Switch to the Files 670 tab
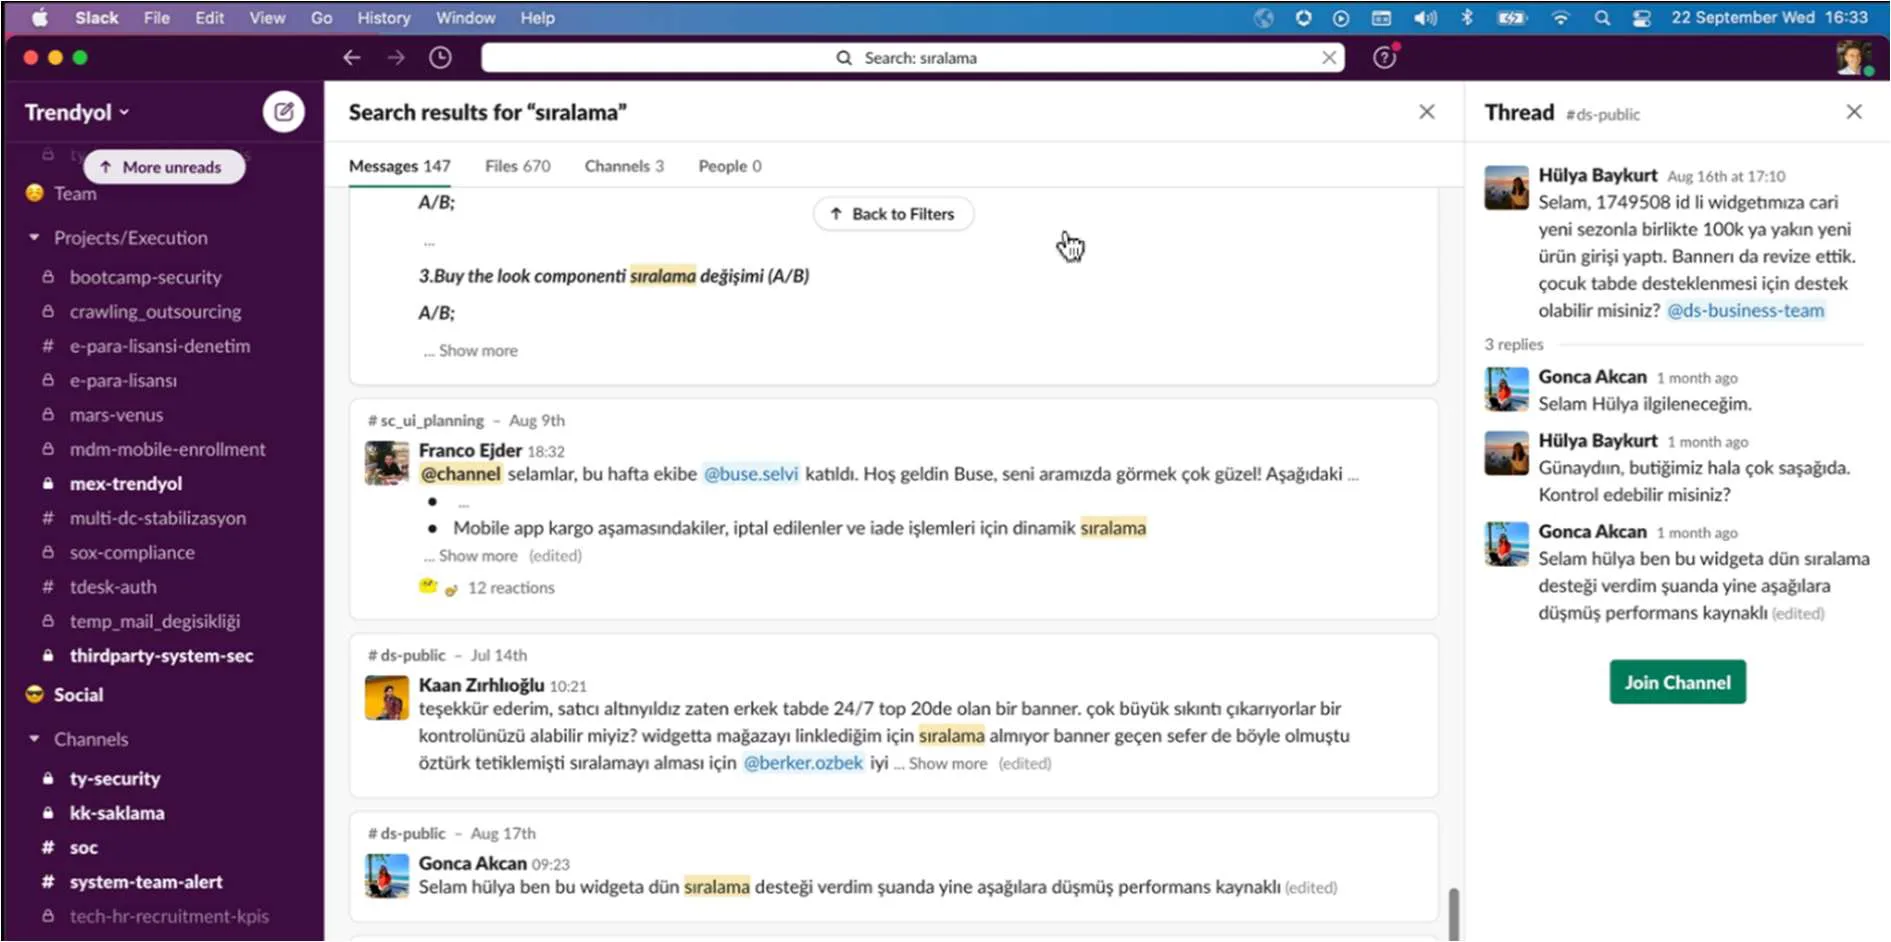 coord(517,166)
